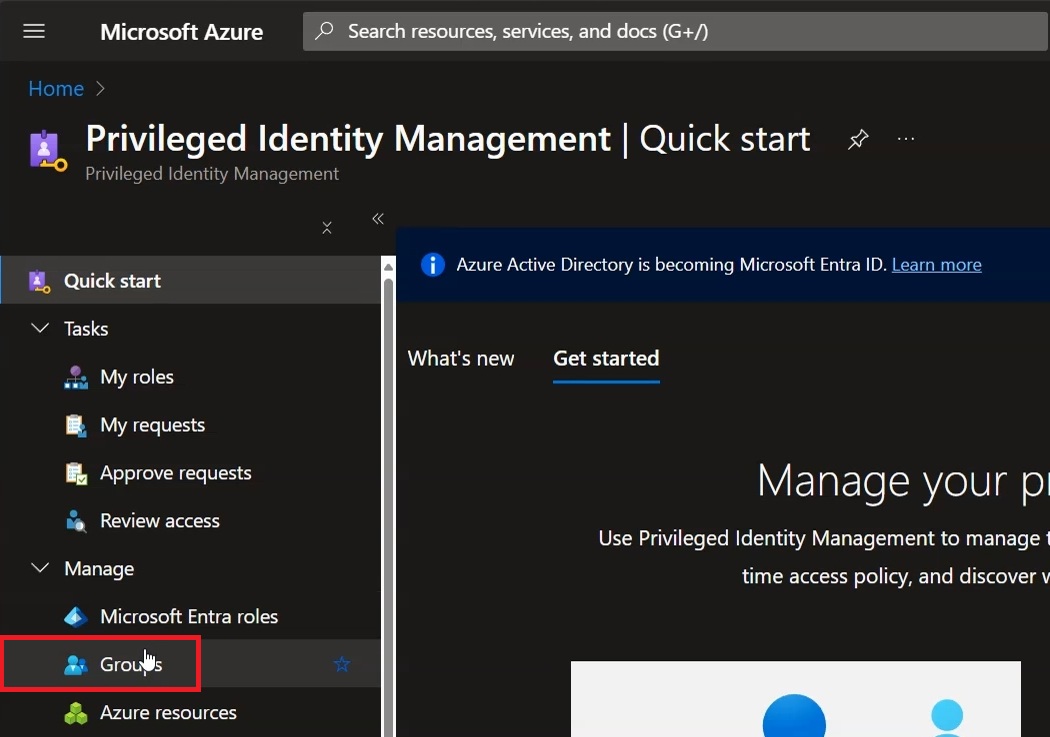Image resolution: width=1050 pixels, height=737 pixels.
Task: Switch to the Get started tab
Action: point(606,358)
